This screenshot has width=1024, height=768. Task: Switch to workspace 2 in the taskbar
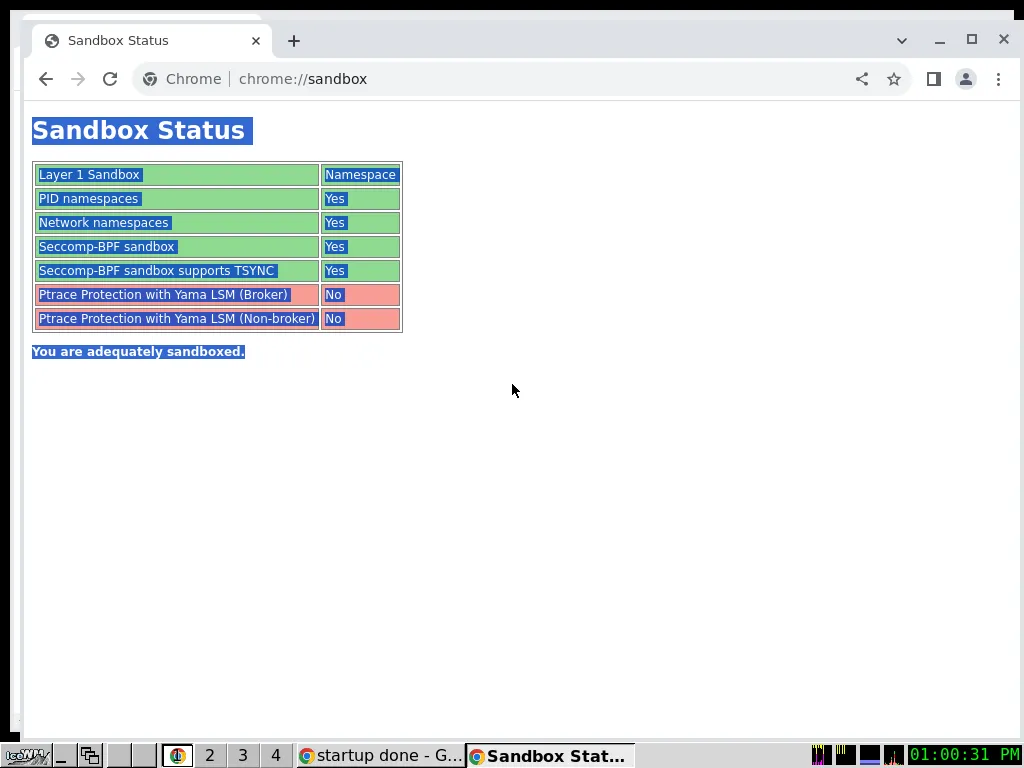[x=210, y=755]
